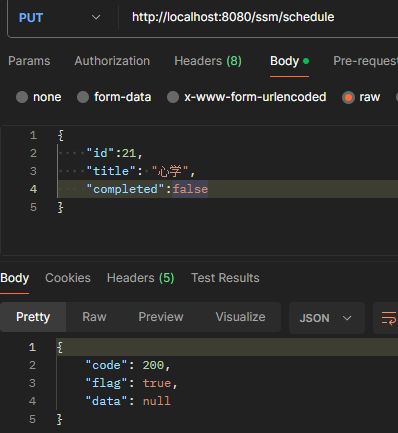Image resolution: width=398 pixels, height=433 pixels.
Task: Open the Test Results tab
Action: (x=225, y=278)
